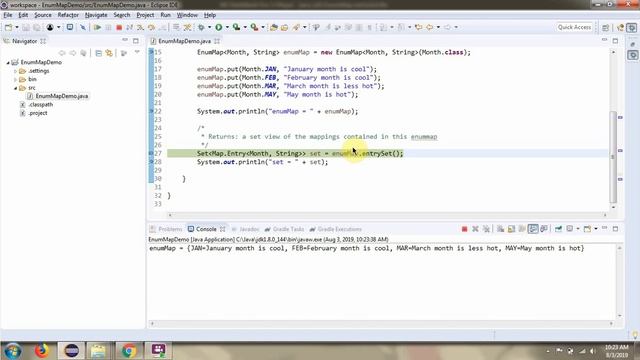
Task: Select the EnumMapDemo.java editor tab
Action: coord(184,41)
